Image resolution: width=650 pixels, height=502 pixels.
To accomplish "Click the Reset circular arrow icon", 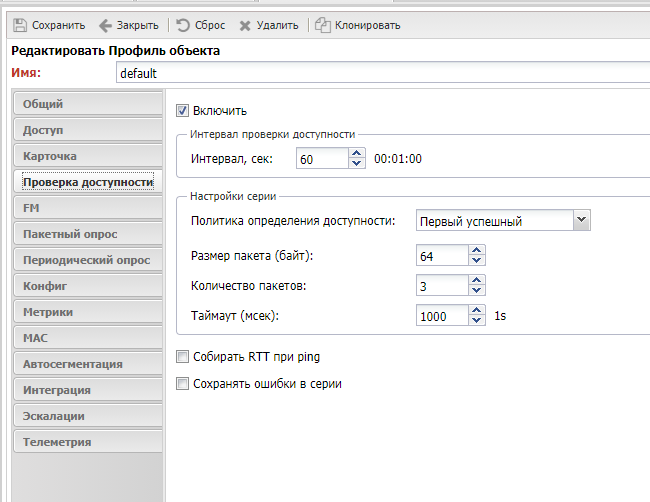I will tap(183, 25).
